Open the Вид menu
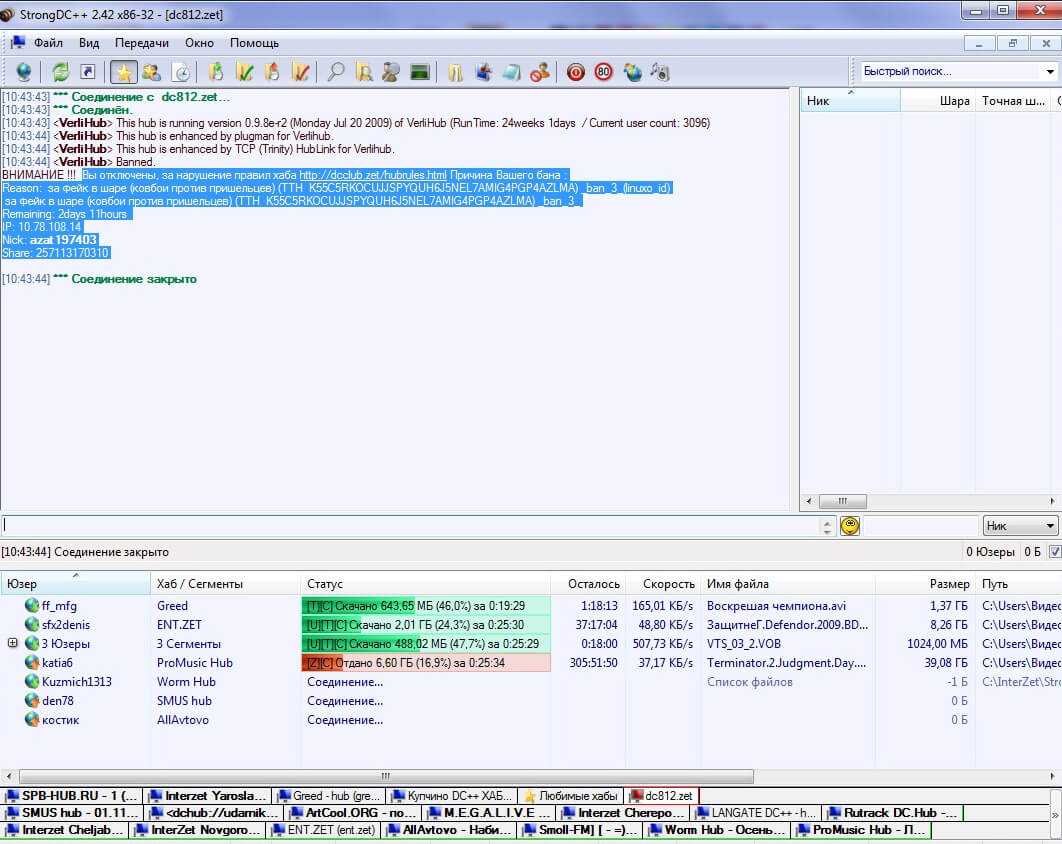Image resolution: width=1062 pixels, height=844 pixels. (89, 43)
